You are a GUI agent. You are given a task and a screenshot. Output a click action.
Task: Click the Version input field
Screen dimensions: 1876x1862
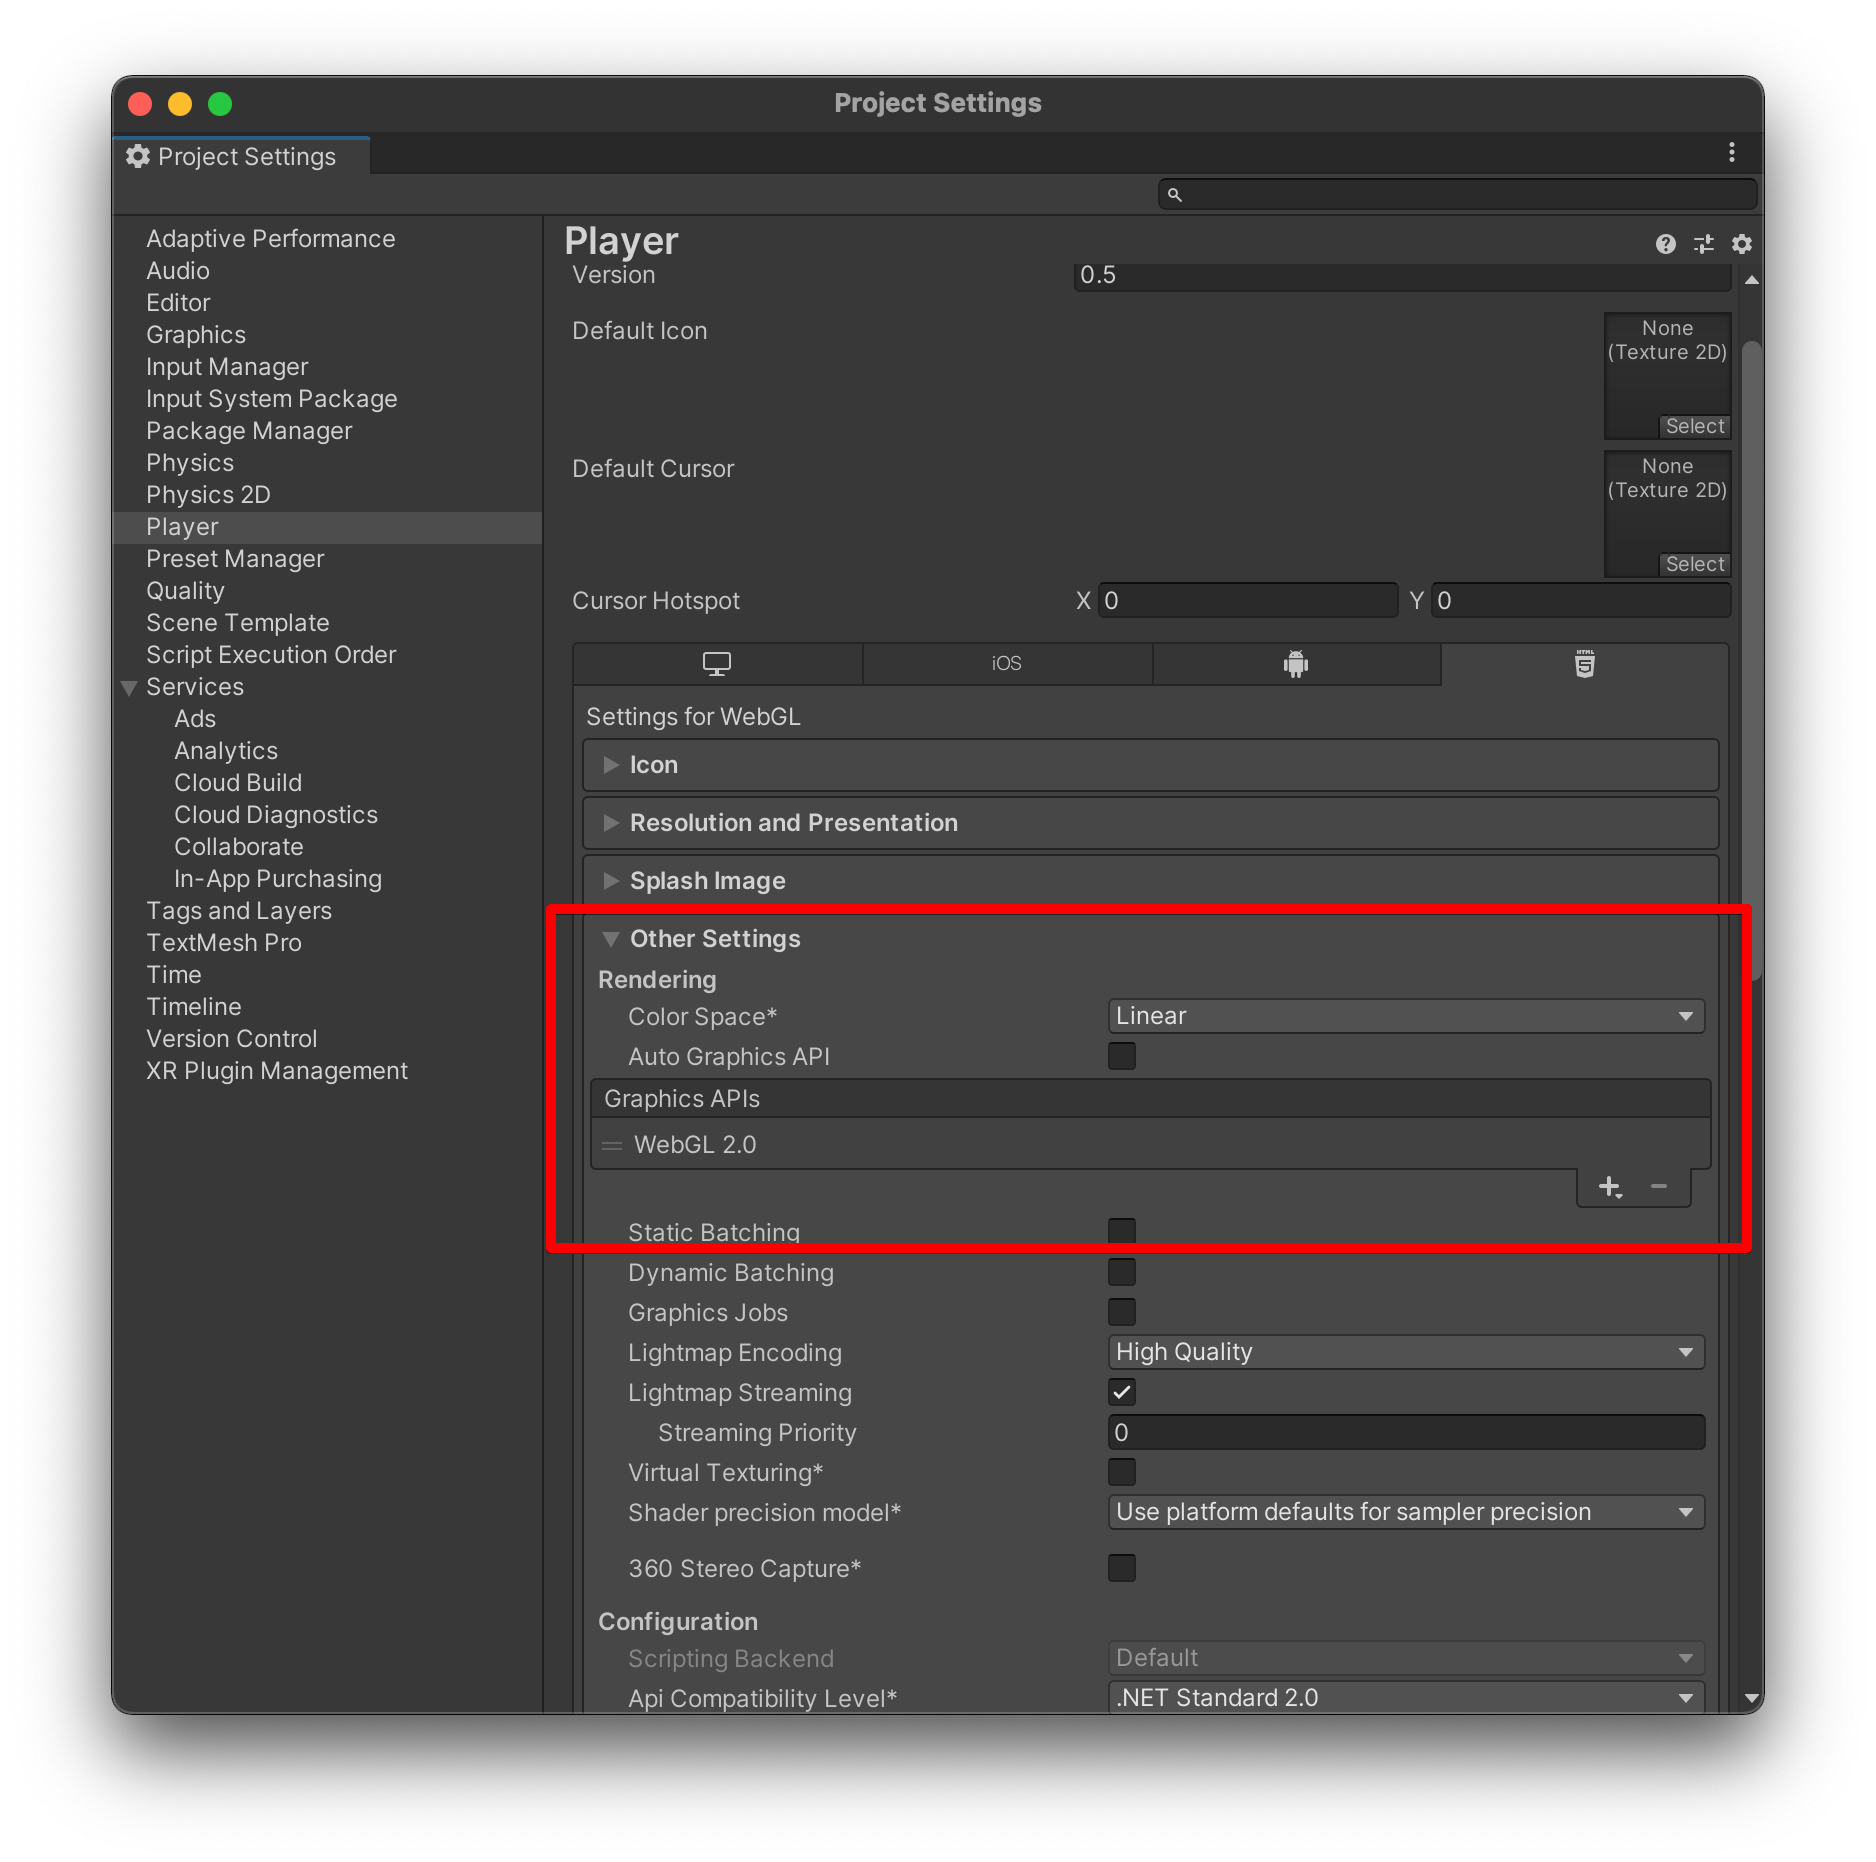(x=1402, y=276)
